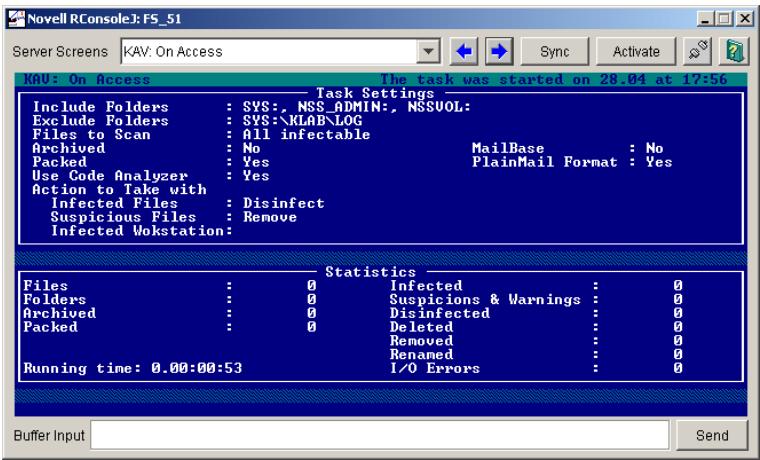This screenshot has width=760, height=460.
Task: Click 'SYS:\KLAB\LOG' exclude folder value
Action: (302, 120)
